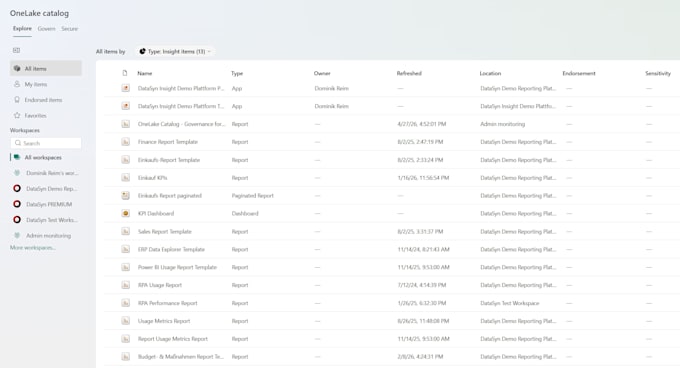The width and height of the screenshot is (680, 368).
Task: Click report icon for Budget- & Maßnahmen Report
Action: [125, 357]
